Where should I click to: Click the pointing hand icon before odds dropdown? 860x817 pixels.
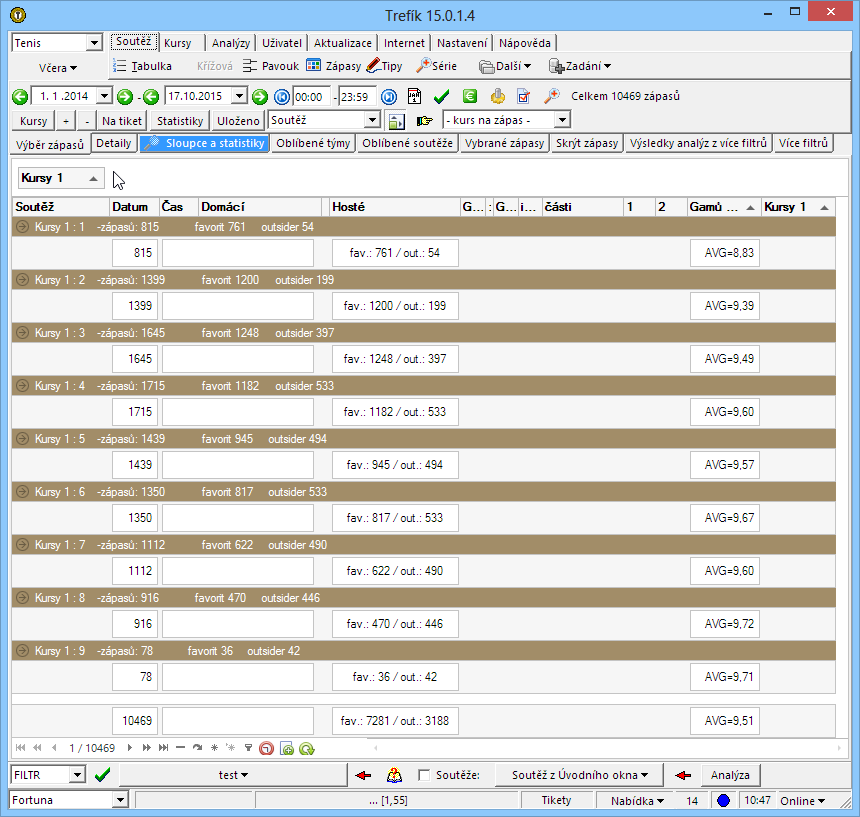tap(425, 121)
